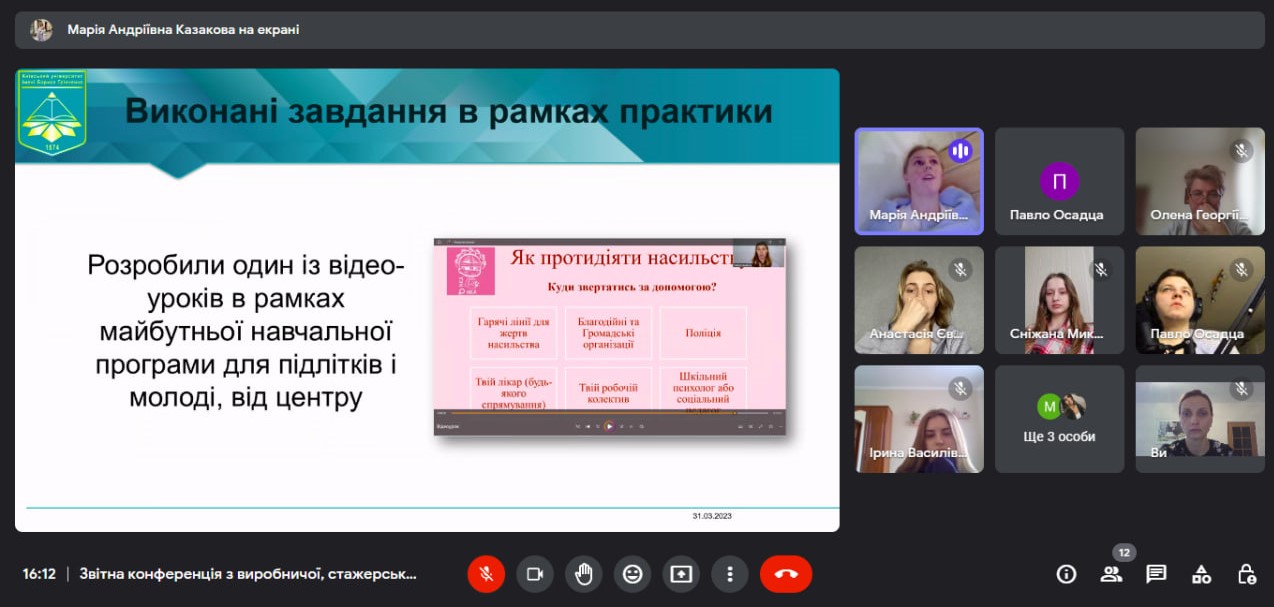1274x607 pixels.
Task: Click the Павло Осадца avatar tile
Action: point(1059,181)
